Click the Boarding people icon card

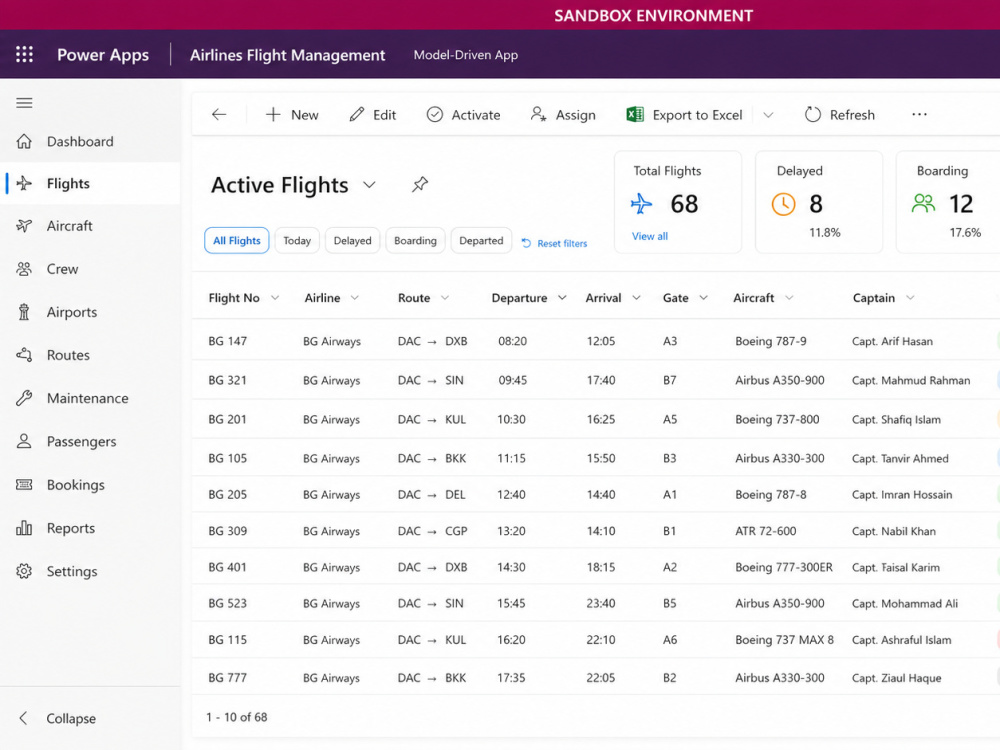point(923,204)
